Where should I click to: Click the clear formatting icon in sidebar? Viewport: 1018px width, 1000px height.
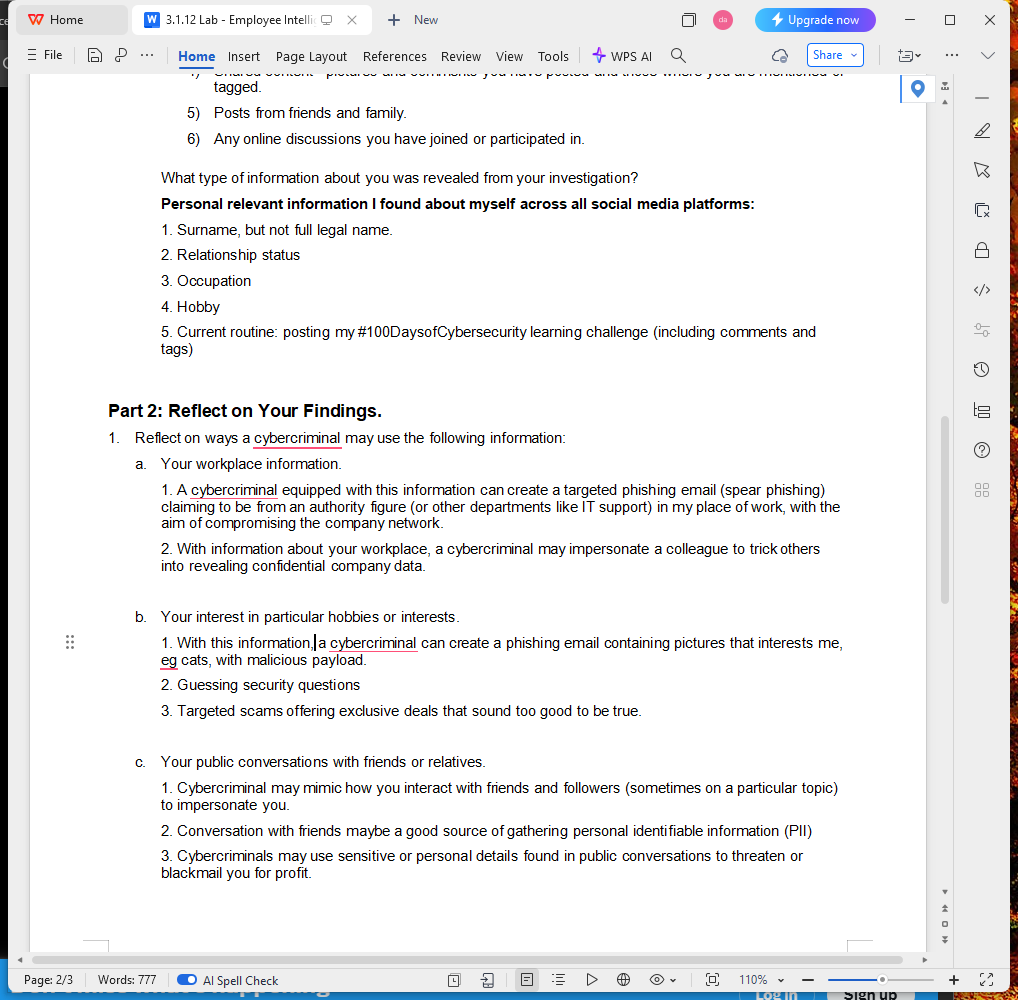pos(982,210)
